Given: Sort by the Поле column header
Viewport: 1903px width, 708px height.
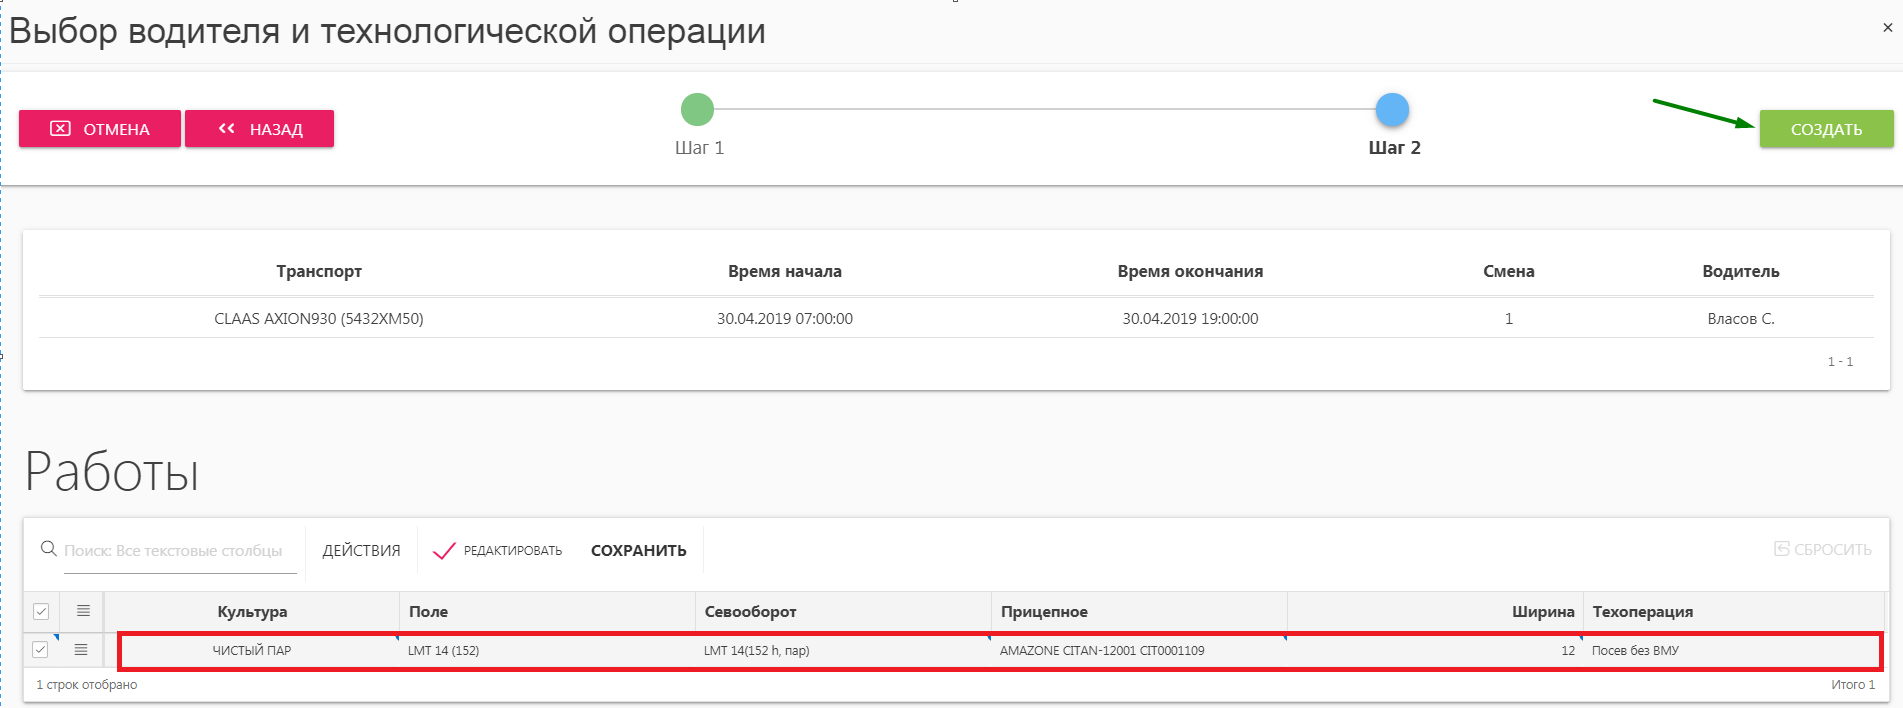Looking at the screenshot, I should coord(548,612).
